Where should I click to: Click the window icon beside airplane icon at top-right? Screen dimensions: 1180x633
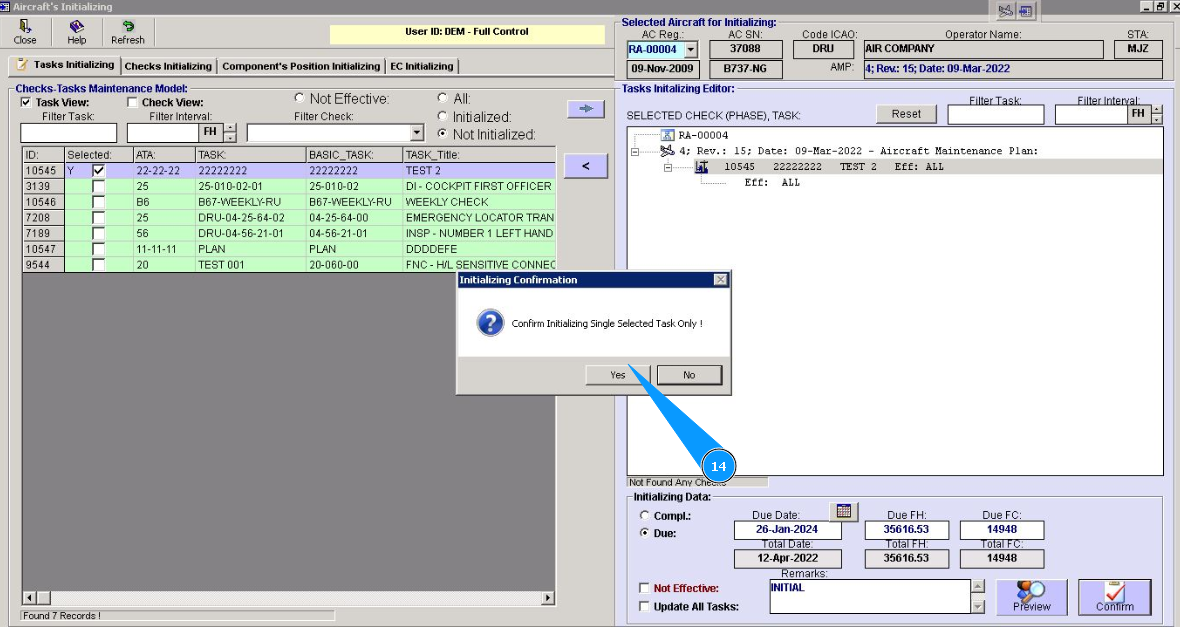[1026, 11]
